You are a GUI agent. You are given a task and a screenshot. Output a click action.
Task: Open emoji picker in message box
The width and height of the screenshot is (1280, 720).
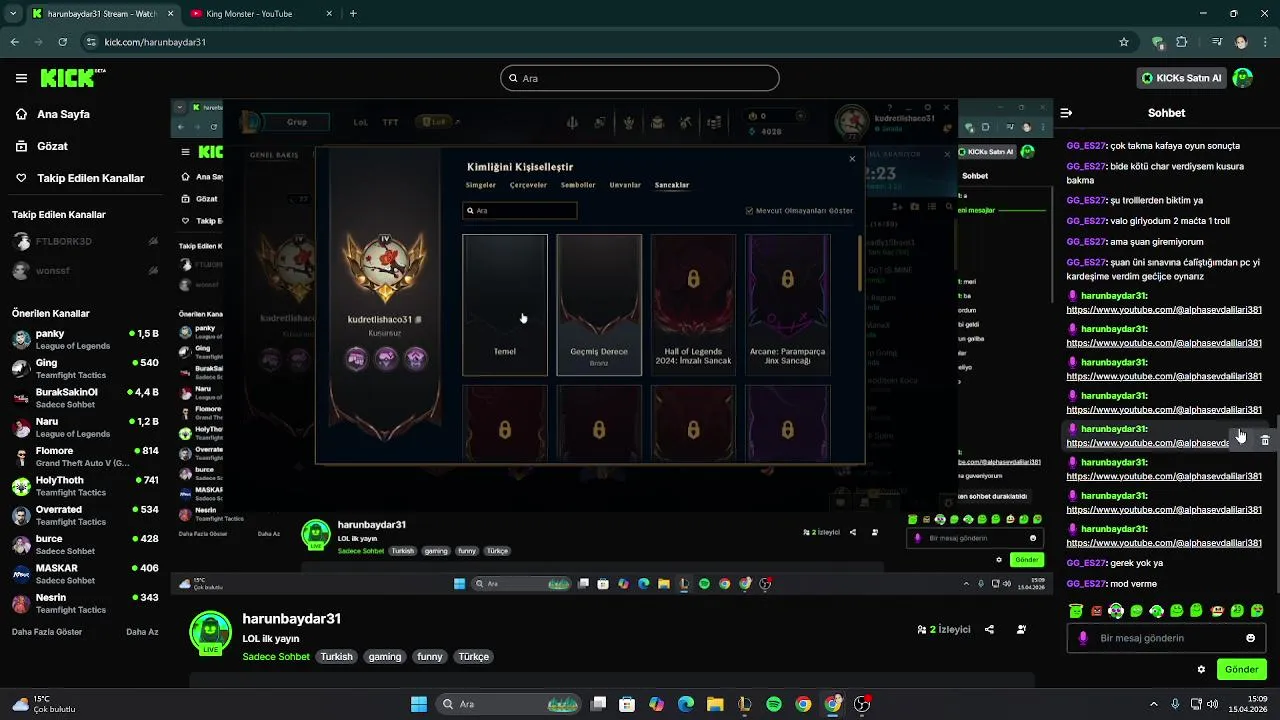point(1250,638)
